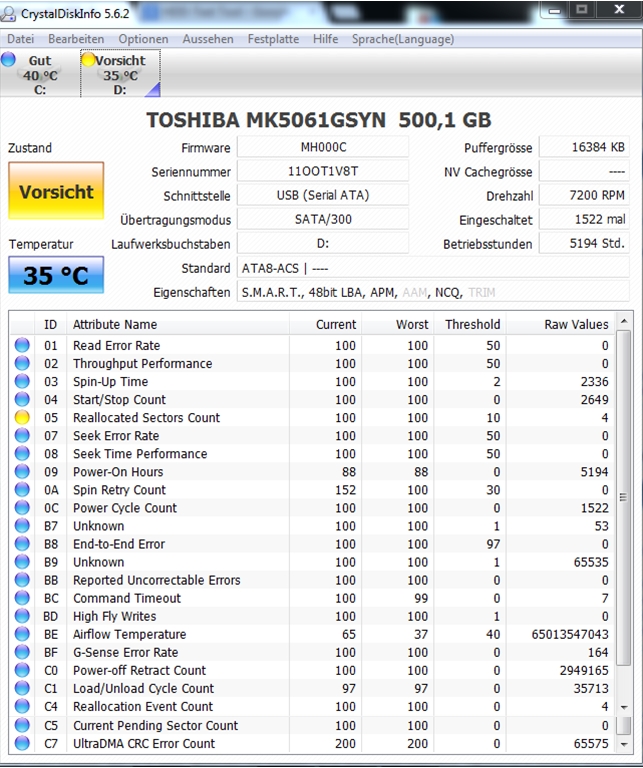Image resolution: width=643 pixels, height=768 pixels.
Task: Click status icon for Airflow Temperature
Action: pos(22,634)
